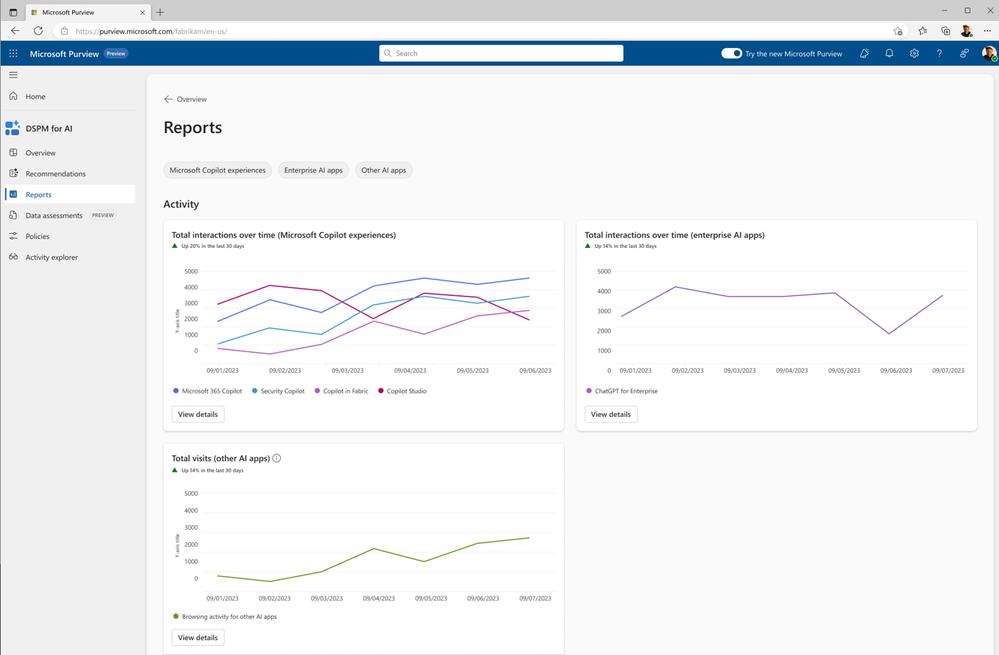Click the Microsoft Purview header title

pos(64,54)
